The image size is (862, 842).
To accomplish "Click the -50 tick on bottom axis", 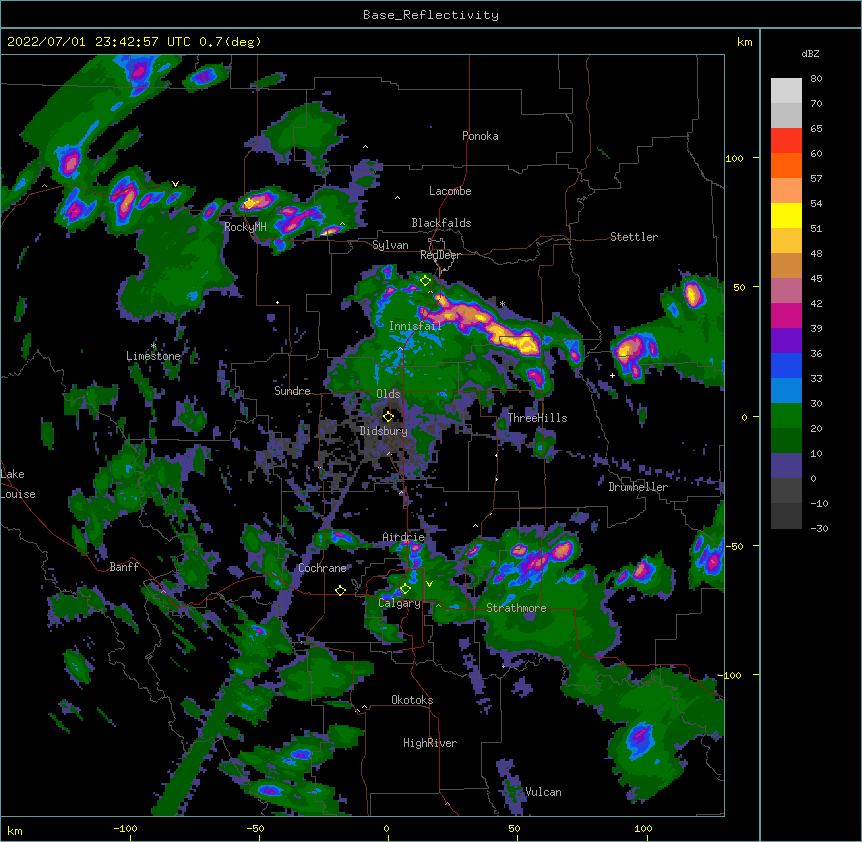I will (255, 829).
